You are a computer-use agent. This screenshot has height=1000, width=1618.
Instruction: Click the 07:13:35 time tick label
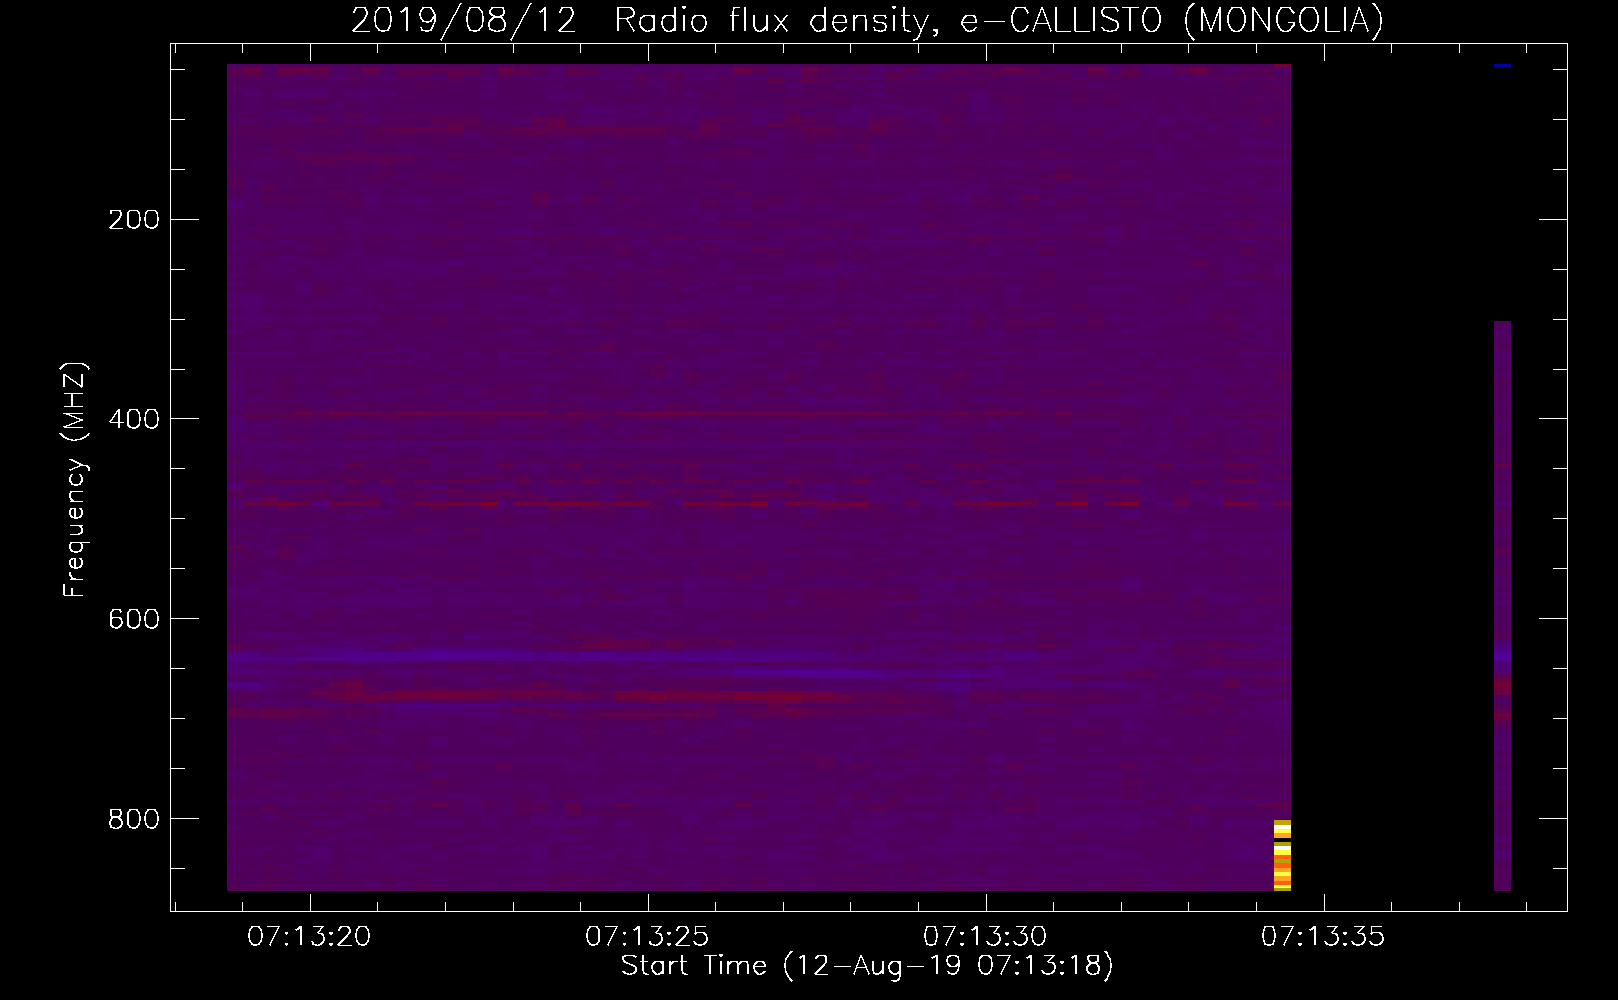click(1323, 937)
